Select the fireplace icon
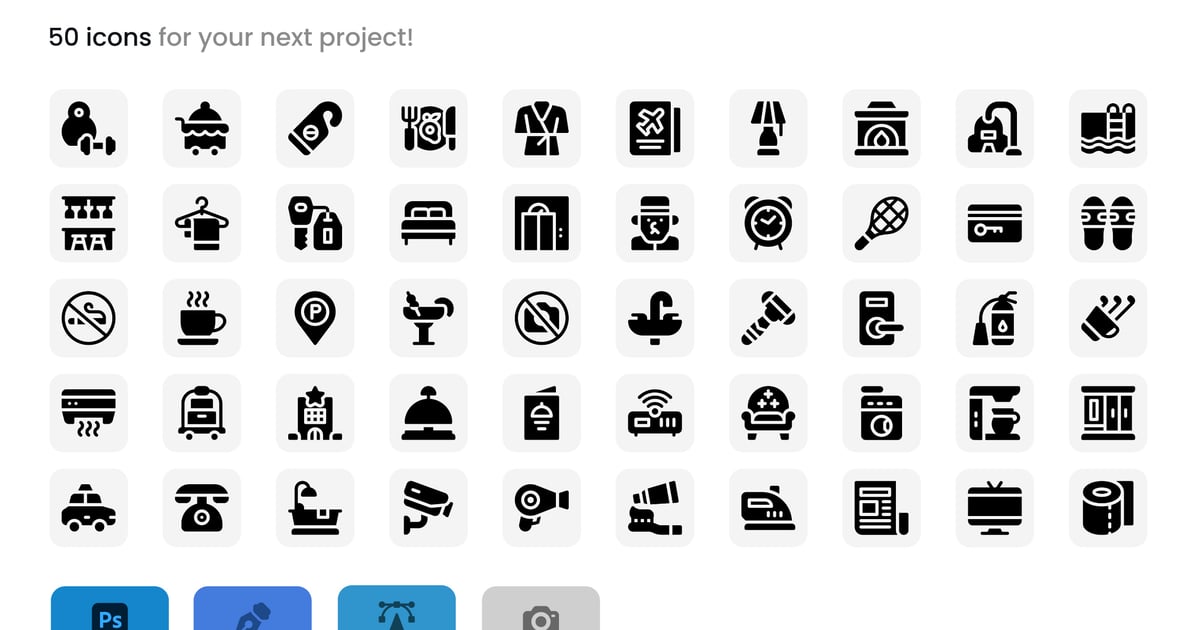This screenshot has width=1200, height=630. pyautogui.click(x=881, y=128)
